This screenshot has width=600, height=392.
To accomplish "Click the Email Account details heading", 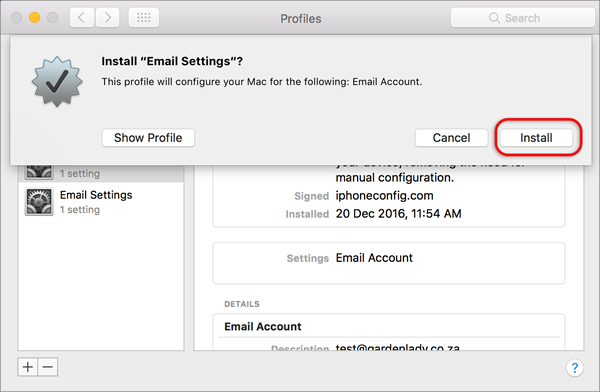I will (263, 327).
